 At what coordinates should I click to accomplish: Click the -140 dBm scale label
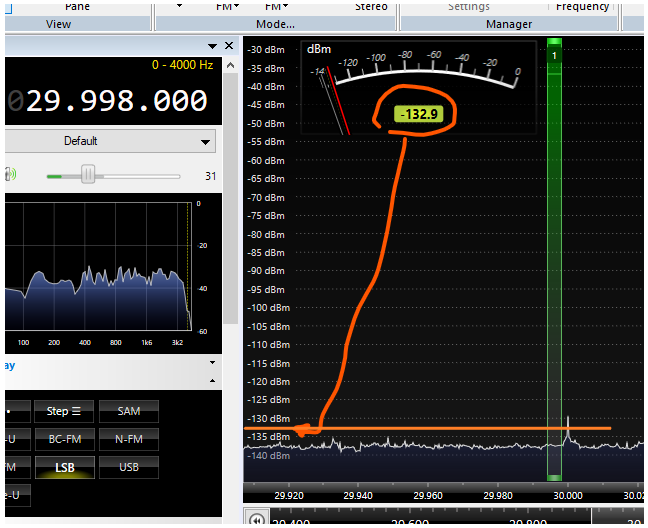[268, 456]
